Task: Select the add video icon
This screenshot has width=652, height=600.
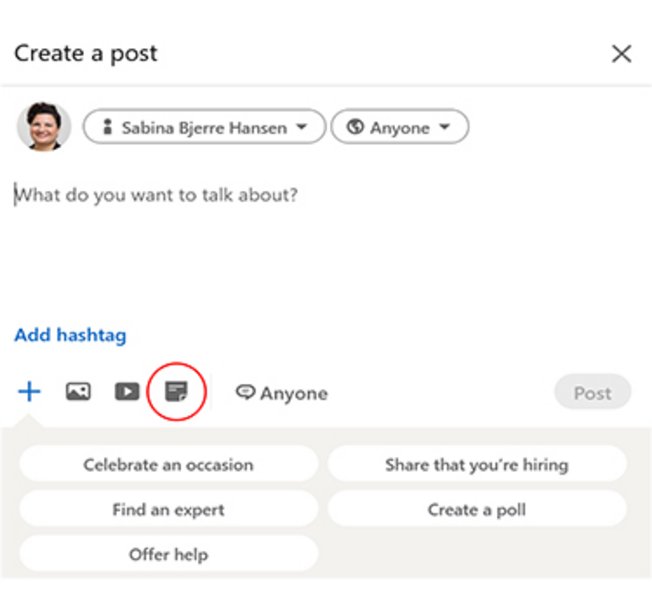Action: coord(126,392)
